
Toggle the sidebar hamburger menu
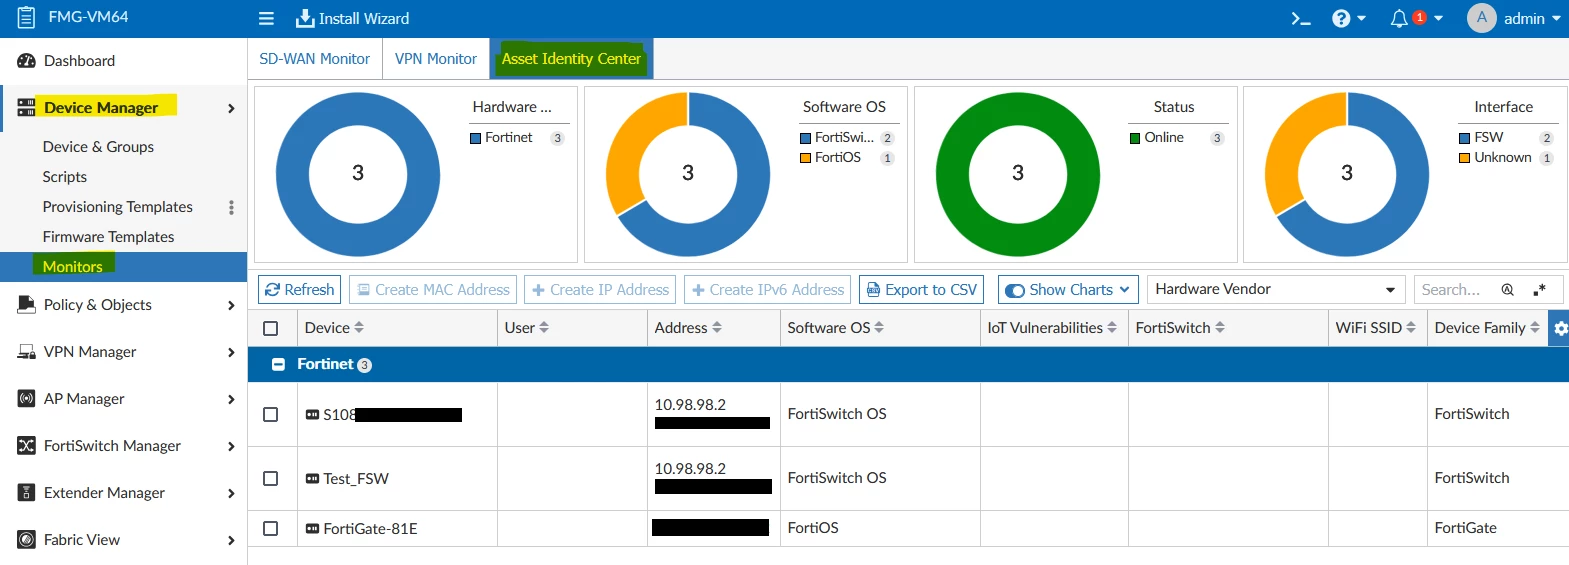coord(266,18)
